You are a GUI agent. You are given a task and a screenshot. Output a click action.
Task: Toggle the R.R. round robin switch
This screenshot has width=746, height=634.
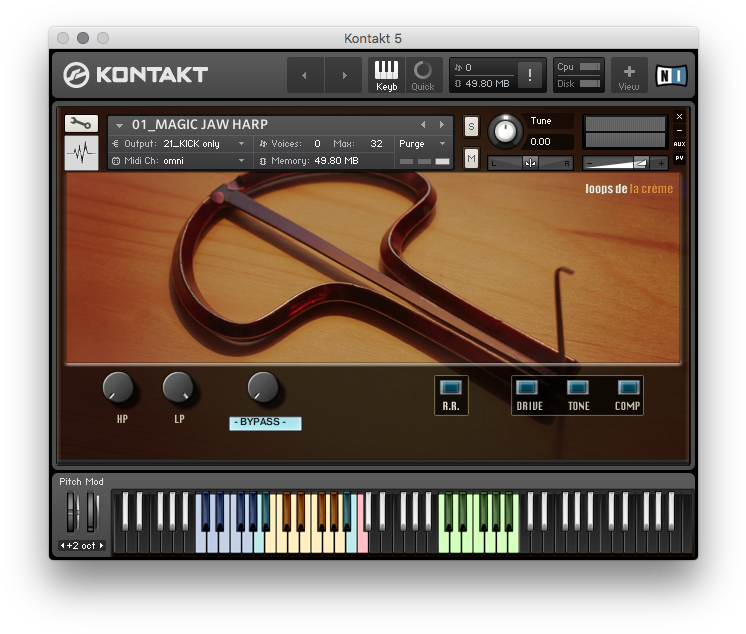click(x=451, y=388)
